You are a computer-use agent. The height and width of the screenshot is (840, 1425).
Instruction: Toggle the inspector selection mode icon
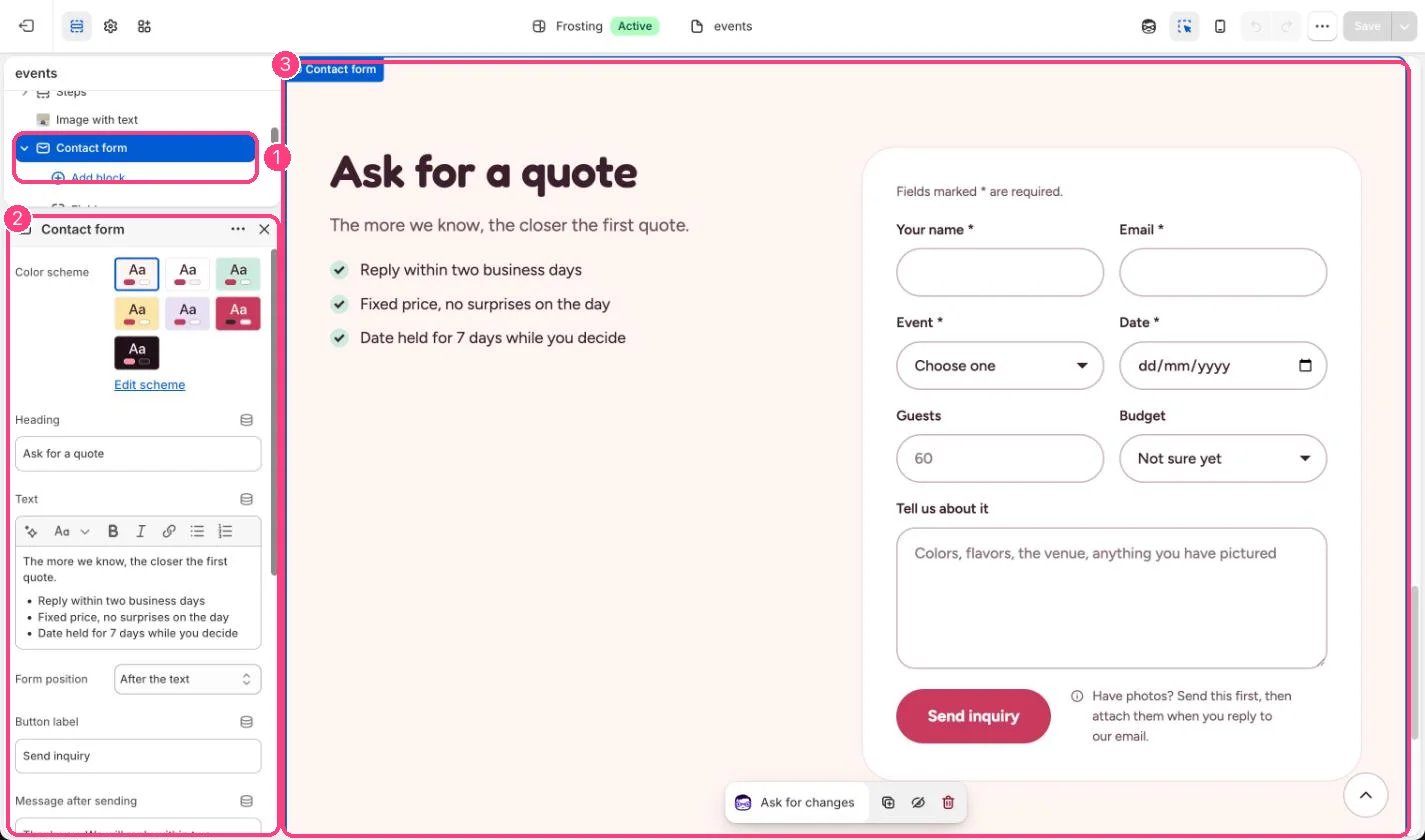[x=1185, y=26]
